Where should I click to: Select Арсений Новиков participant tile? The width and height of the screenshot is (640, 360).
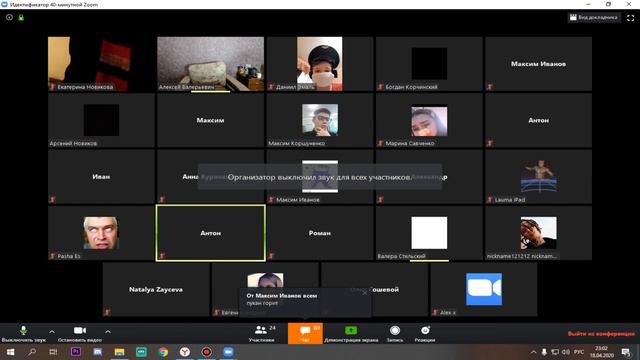(101, 120)
